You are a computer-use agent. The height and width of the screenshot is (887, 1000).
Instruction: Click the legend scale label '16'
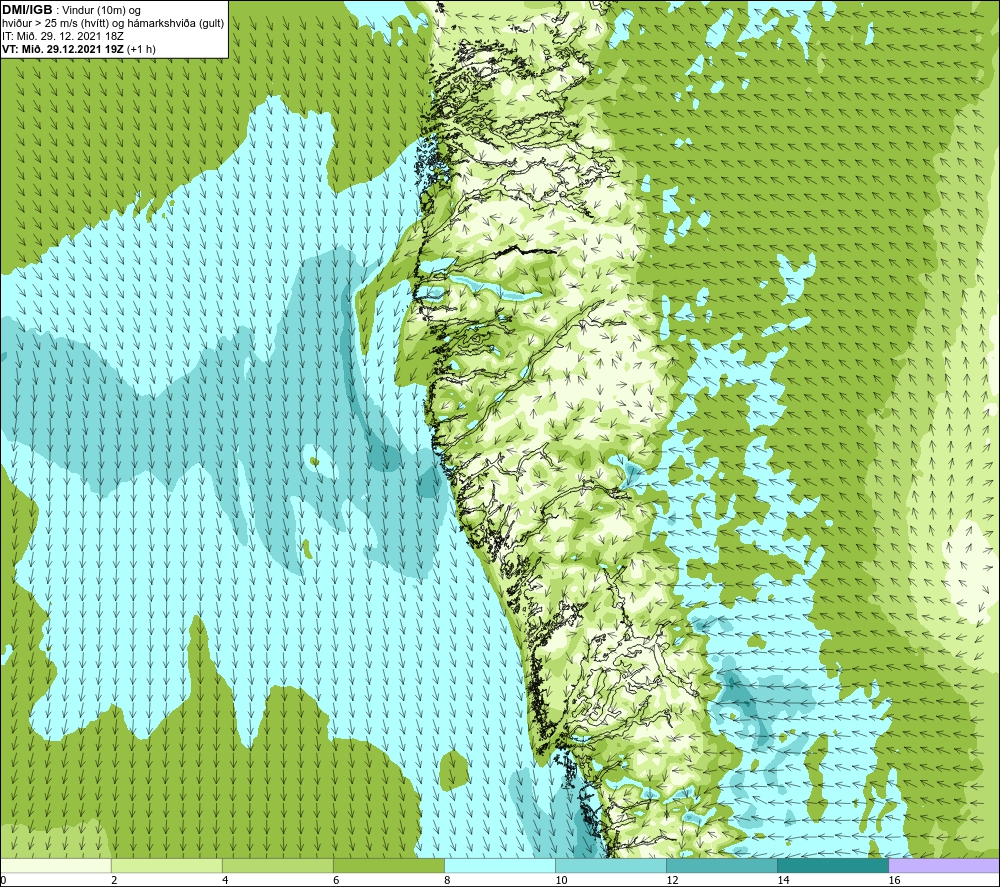[x=894, y=880]
